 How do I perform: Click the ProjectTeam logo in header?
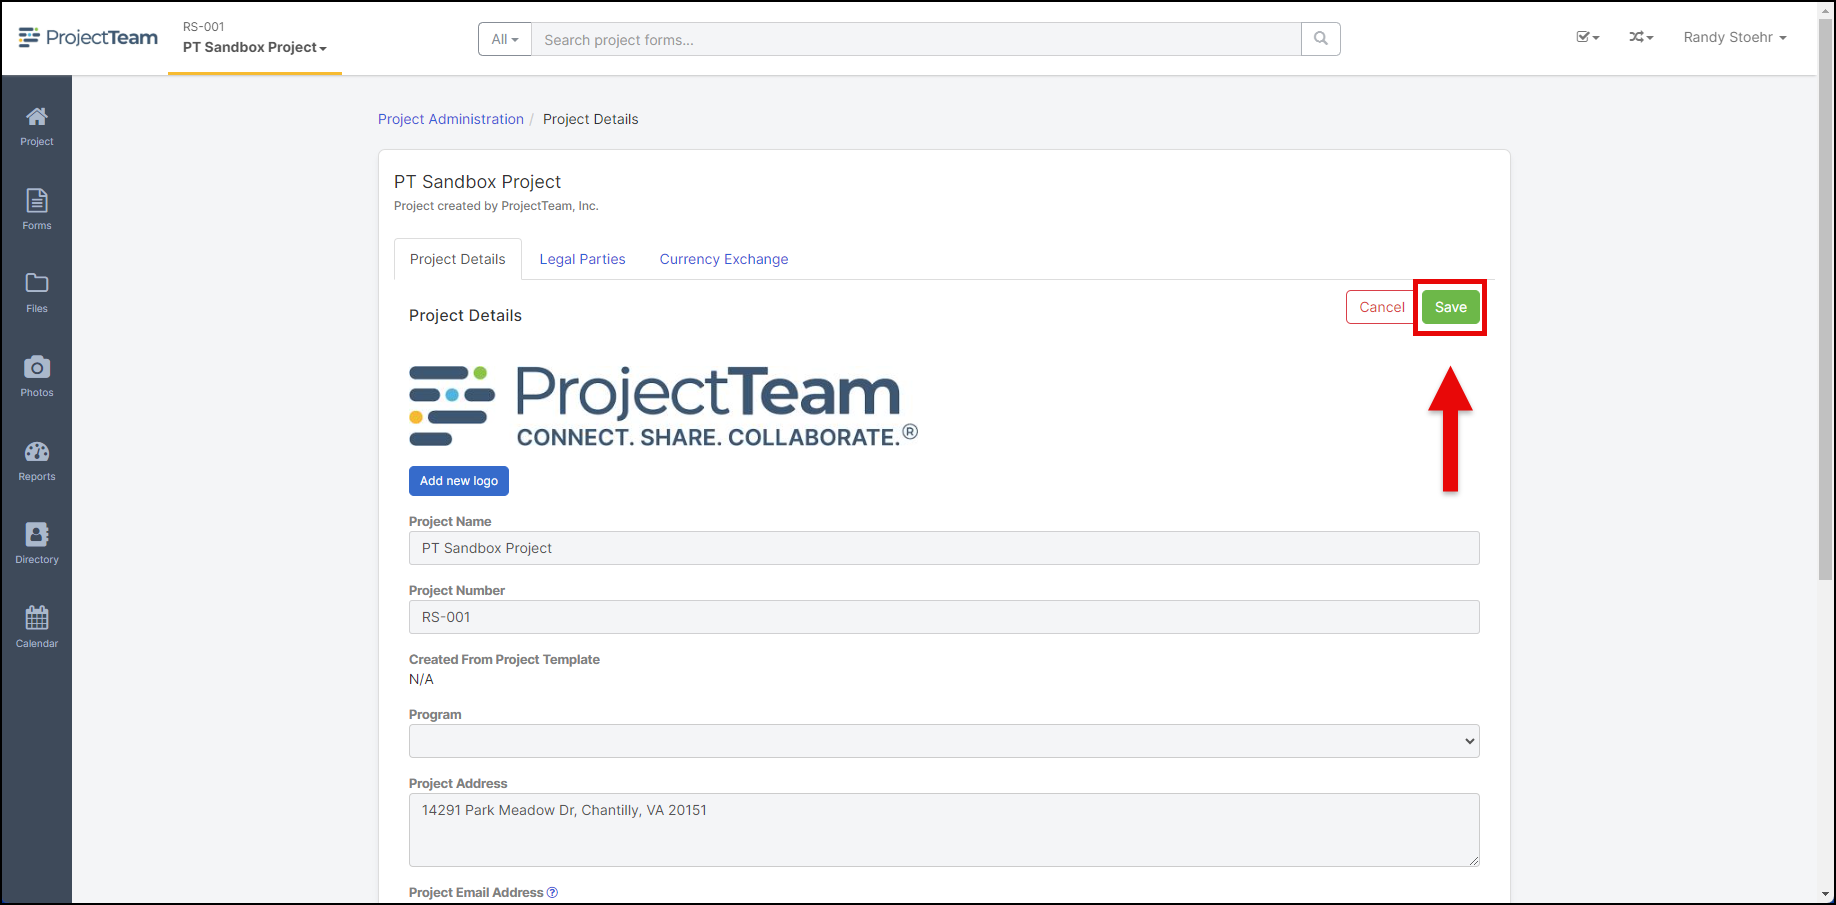pyautogui.click(x=88, y=37)
